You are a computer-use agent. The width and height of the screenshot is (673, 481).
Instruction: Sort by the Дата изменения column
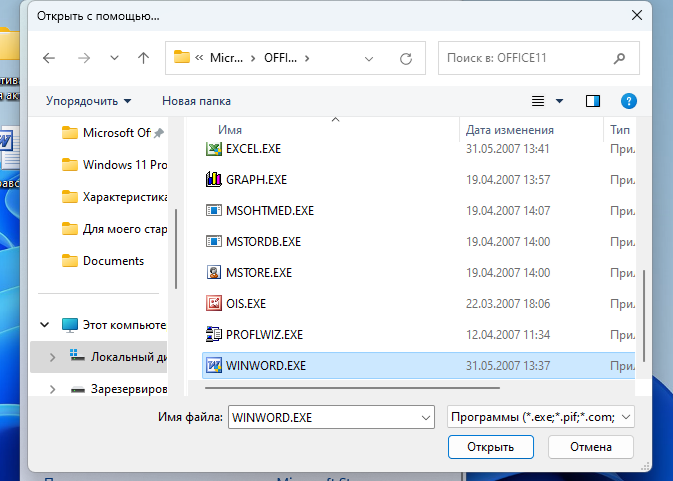click(509, 130)
